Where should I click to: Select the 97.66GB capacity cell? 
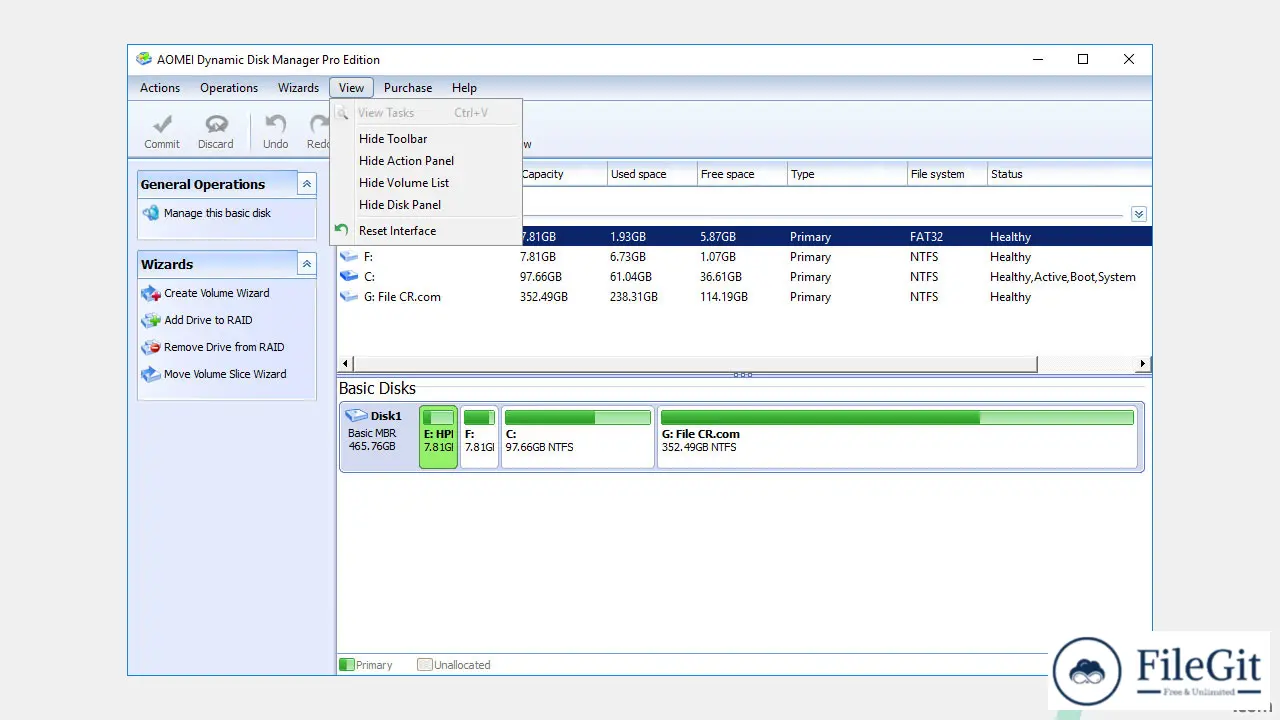pos(541,277)
